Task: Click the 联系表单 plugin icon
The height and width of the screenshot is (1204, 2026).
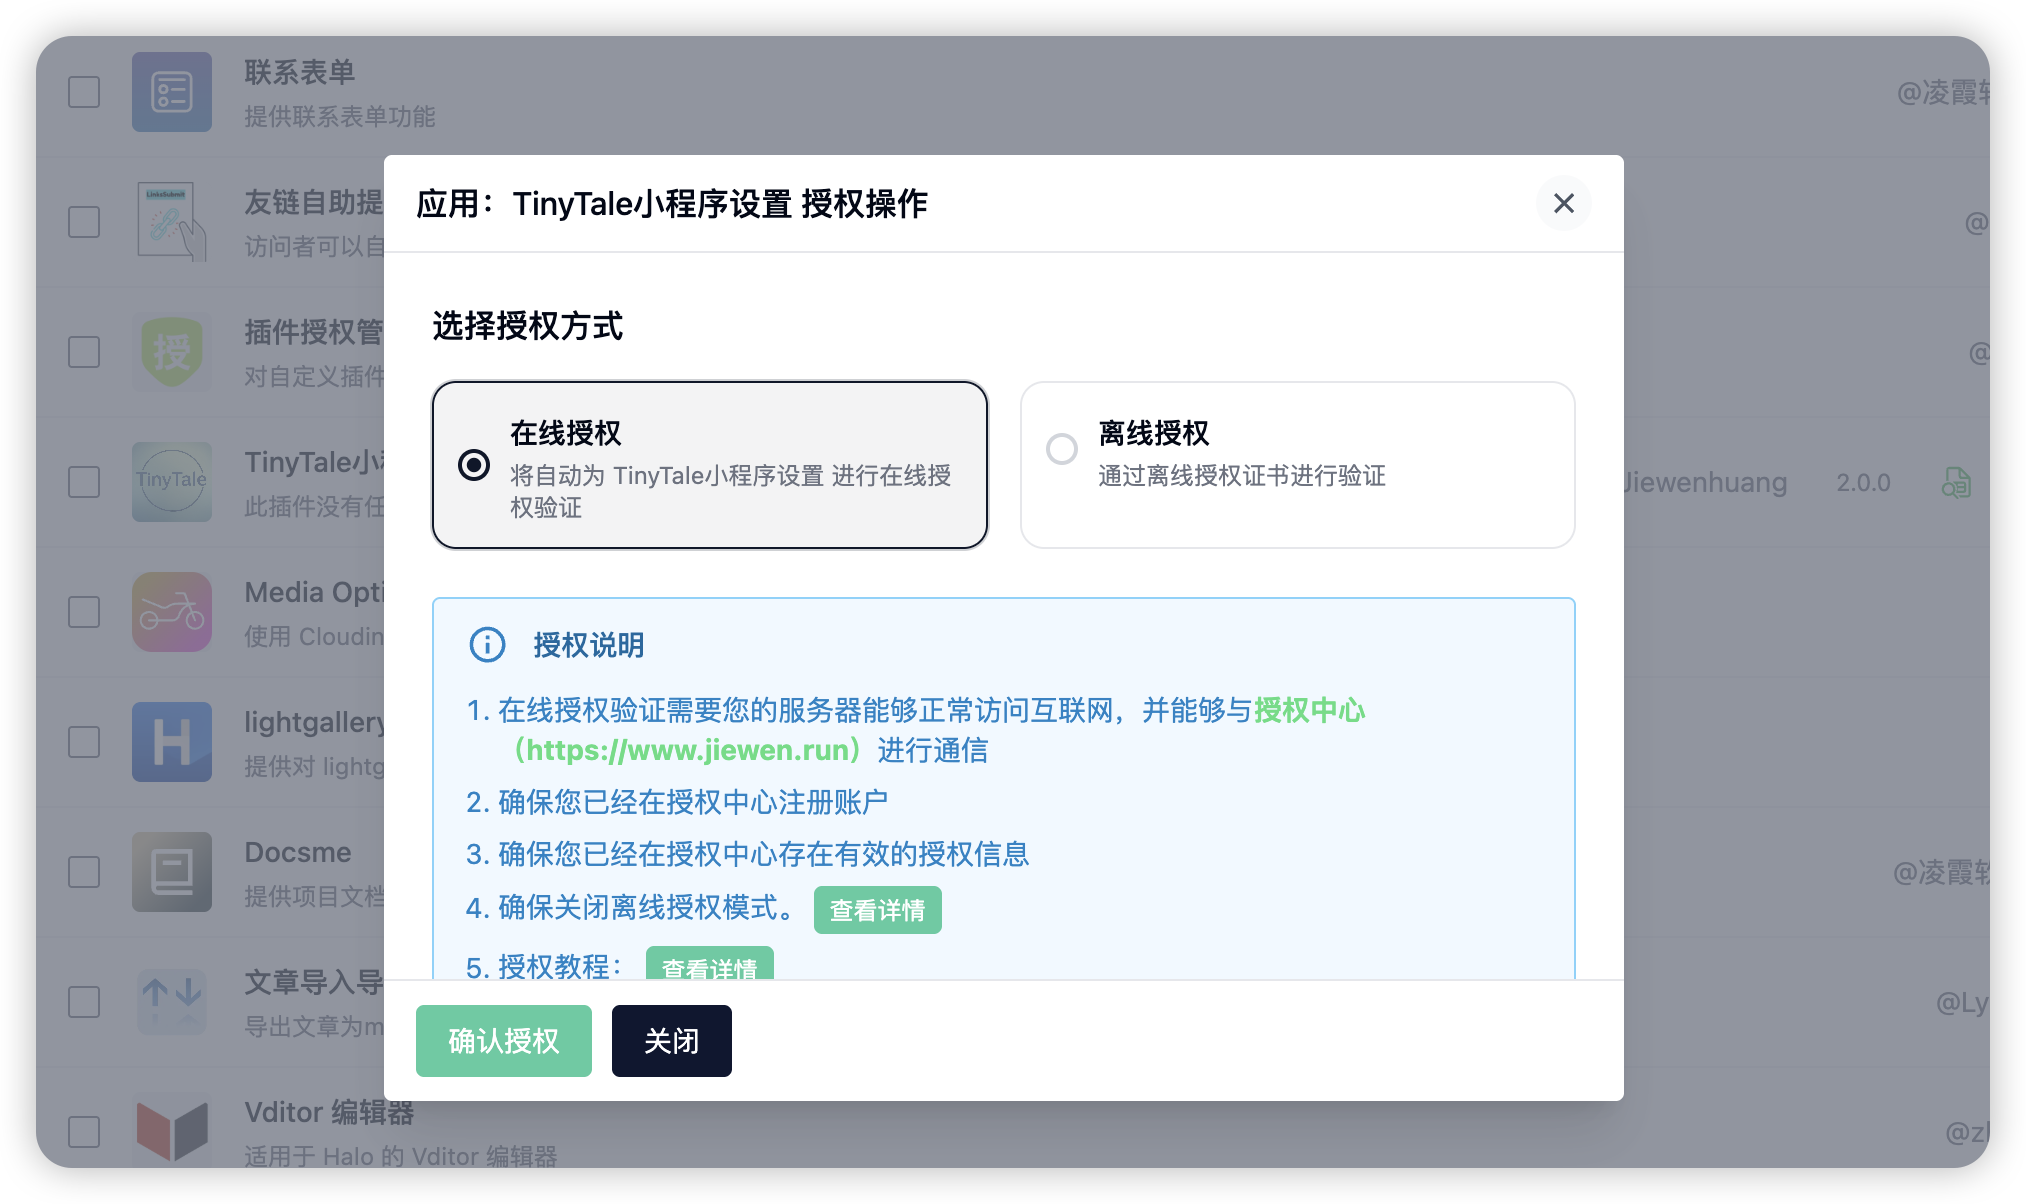Action: pos(172,92)
